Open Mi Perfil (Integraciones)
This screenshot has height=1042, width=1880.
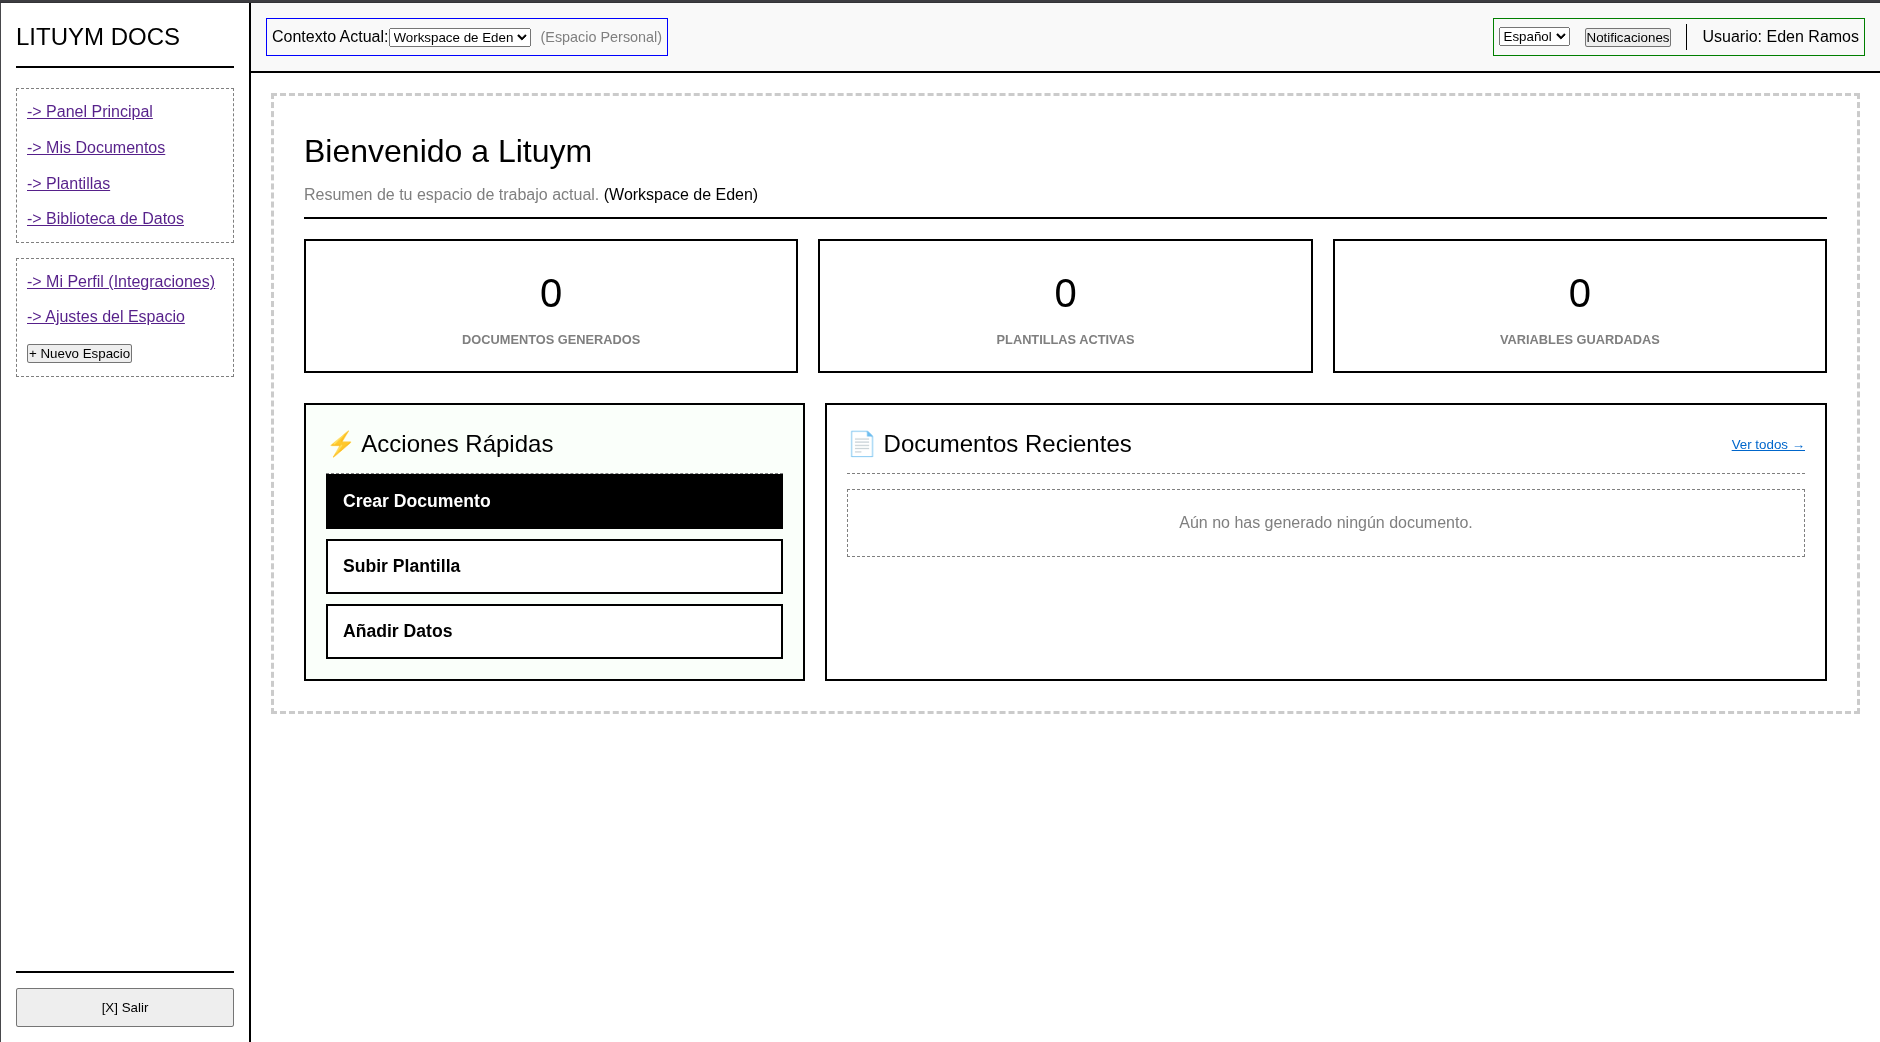click(x=121, y=282)
